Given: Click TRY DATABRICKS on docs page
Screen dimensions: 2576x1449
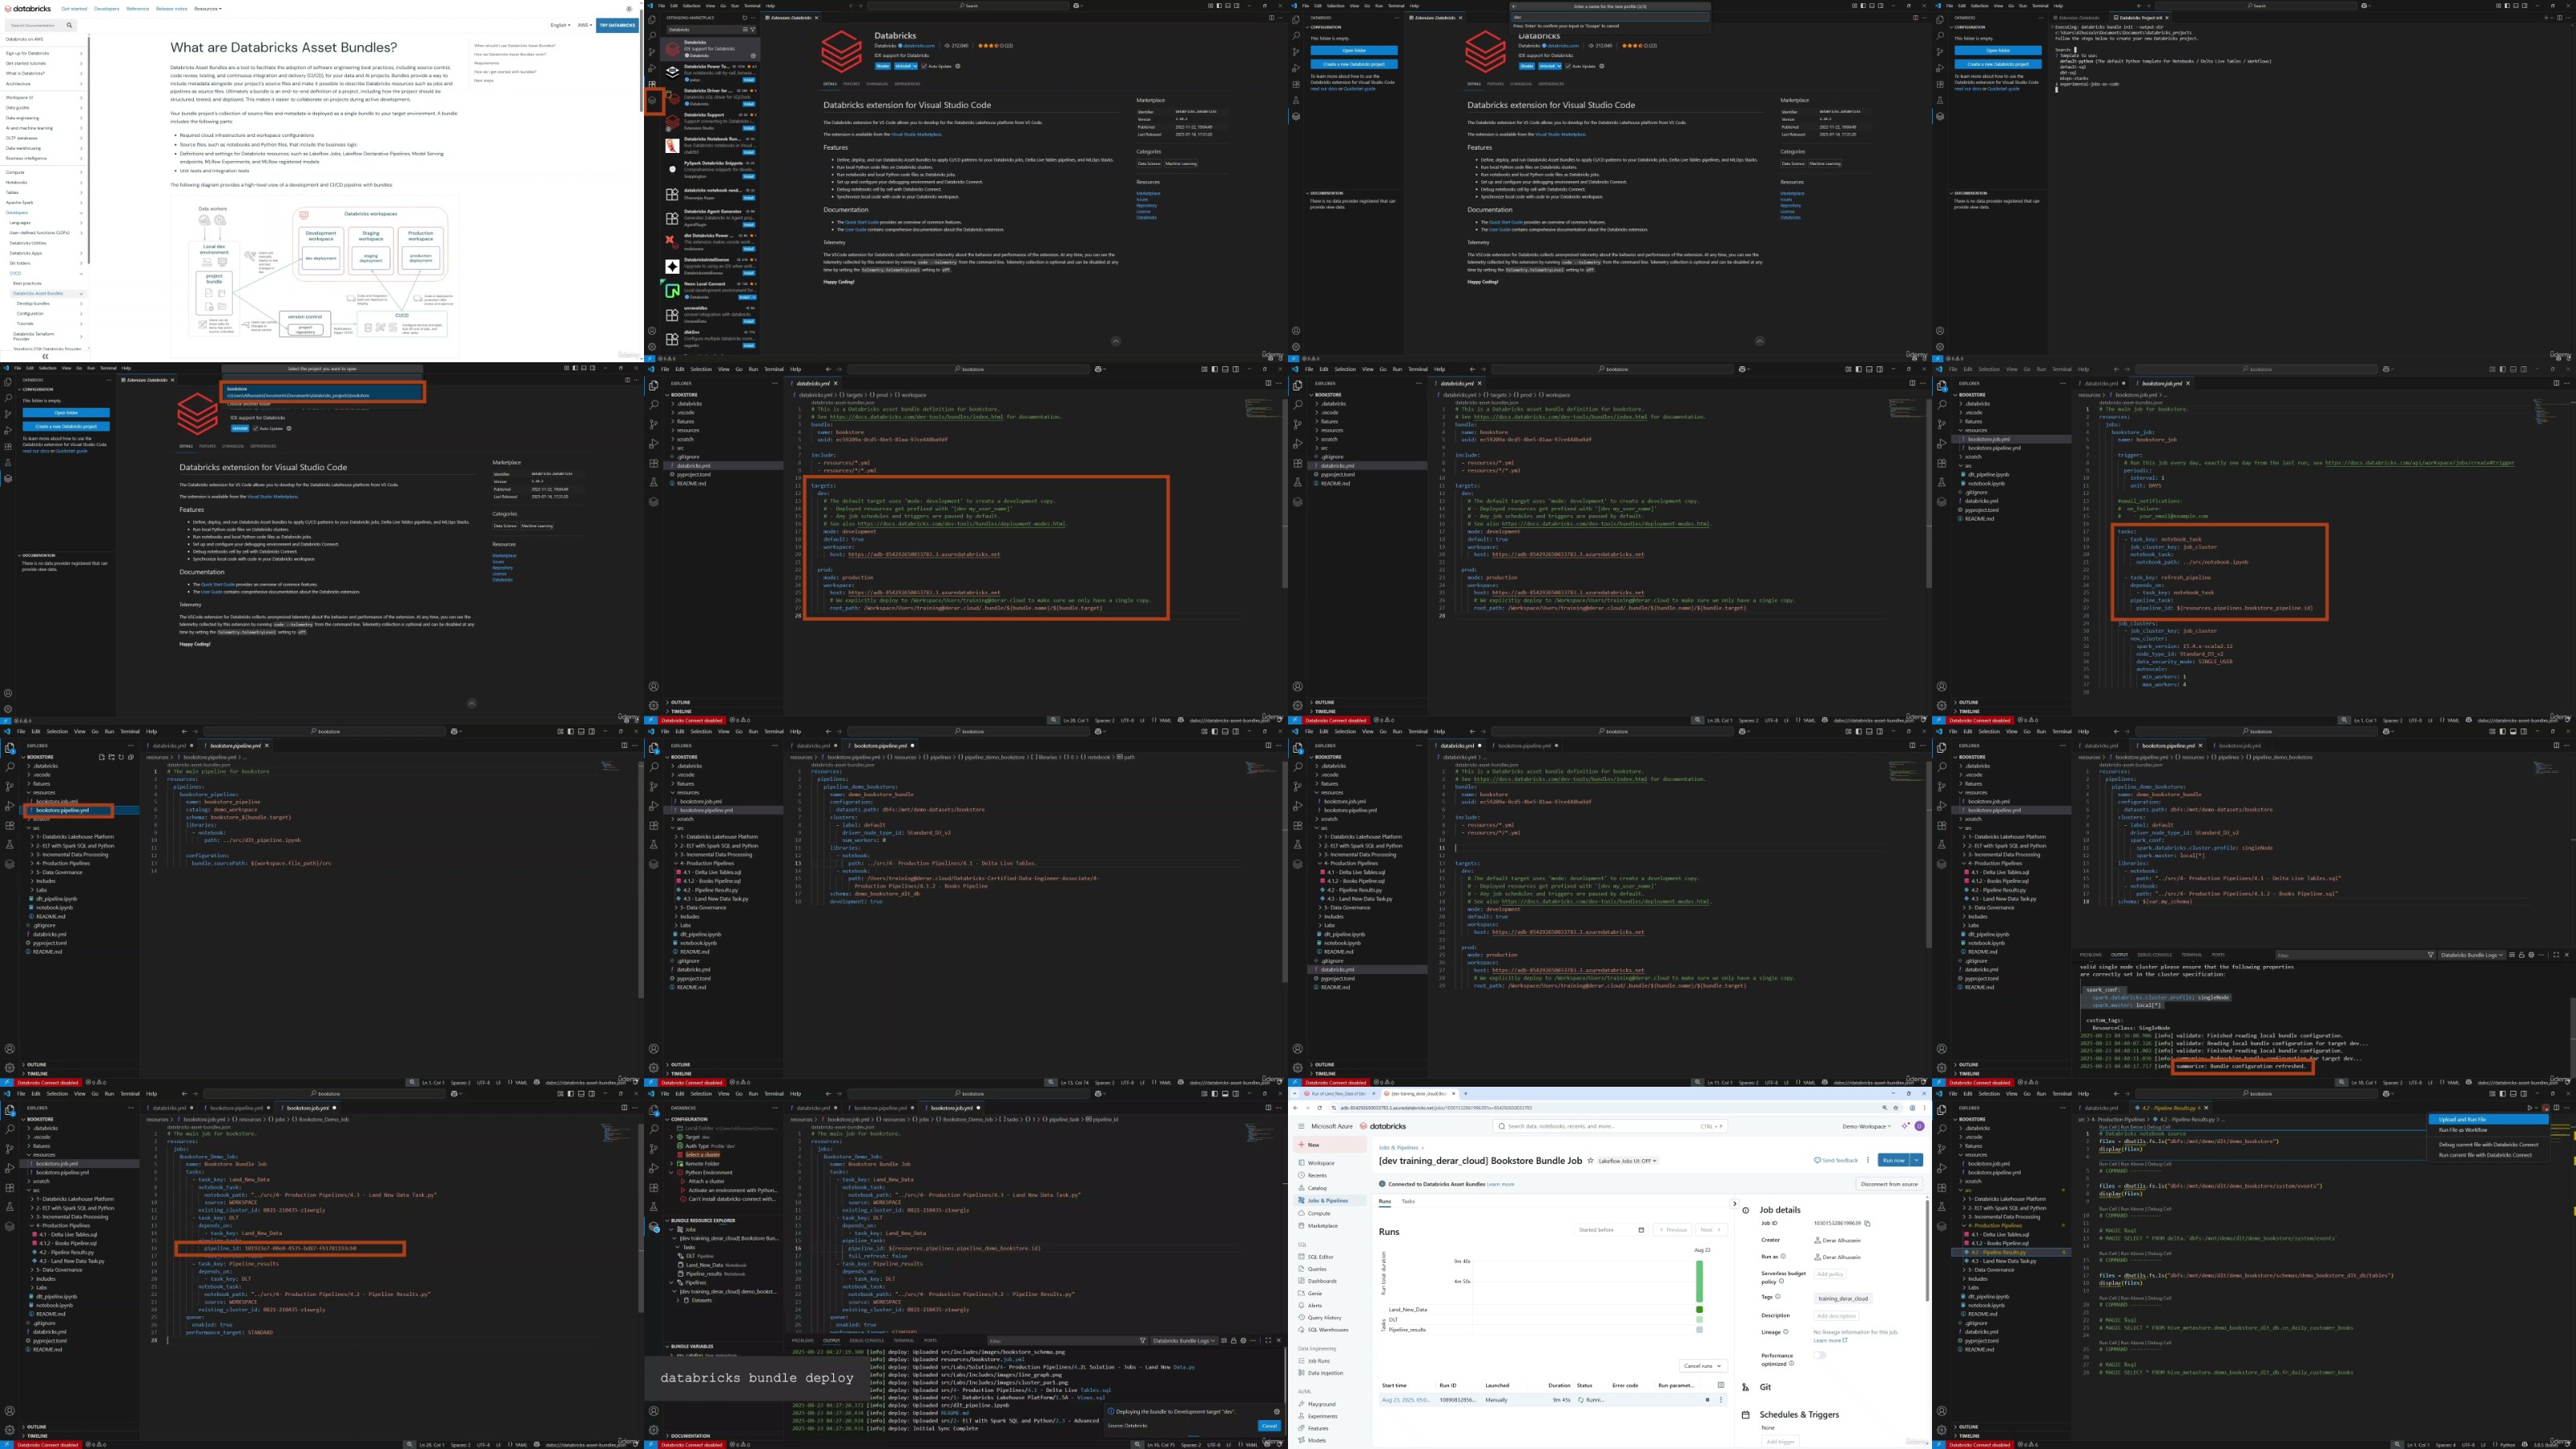Looking at the screenshot, I should [617, 25].
